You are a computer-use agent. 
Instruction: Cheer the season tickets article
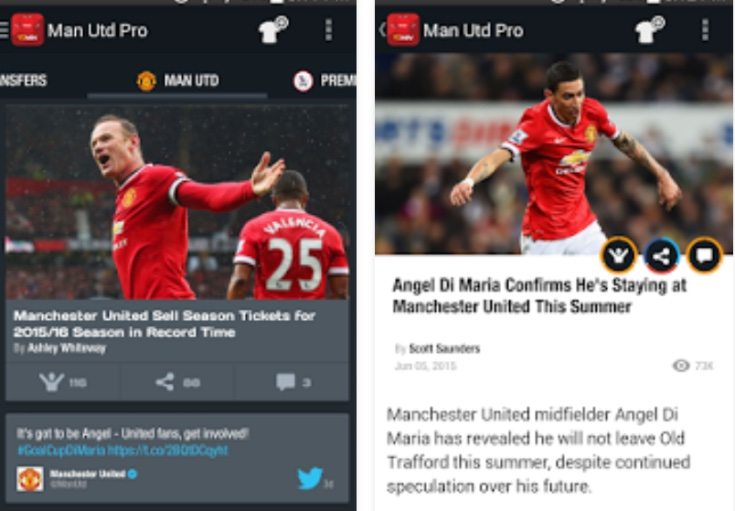click(62, 382)
